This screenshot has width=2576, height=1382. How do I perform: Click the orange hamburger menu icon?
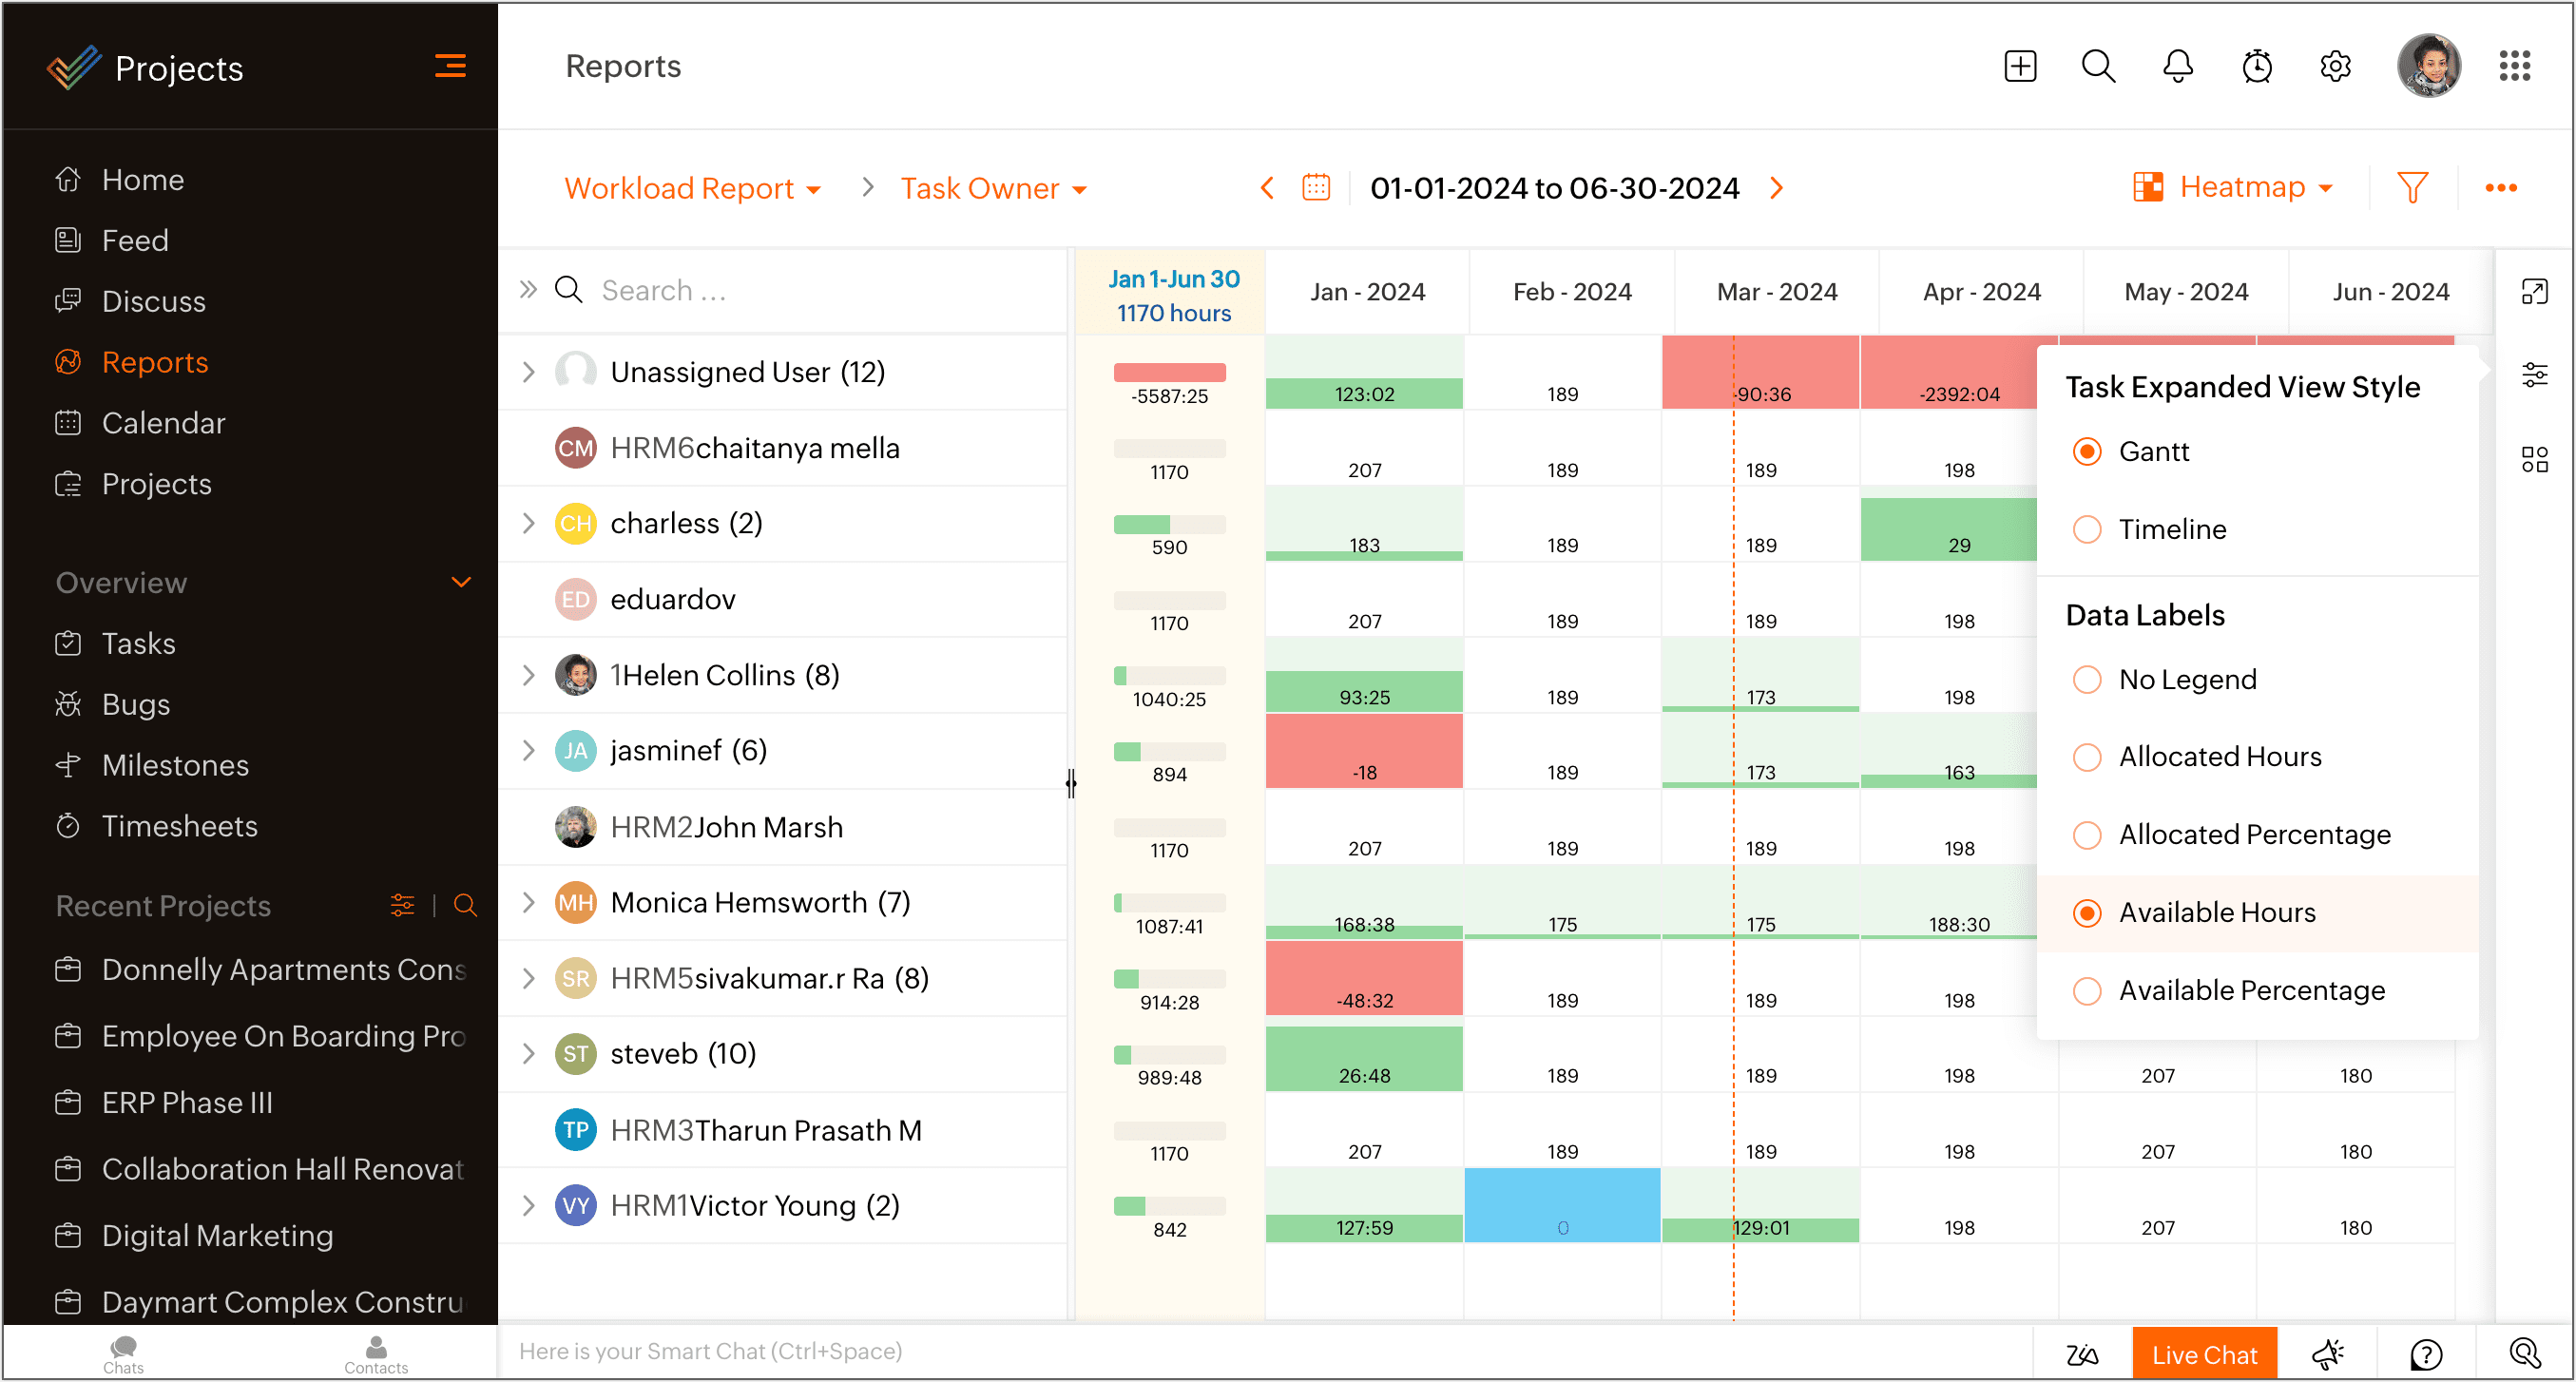point(450,67)
